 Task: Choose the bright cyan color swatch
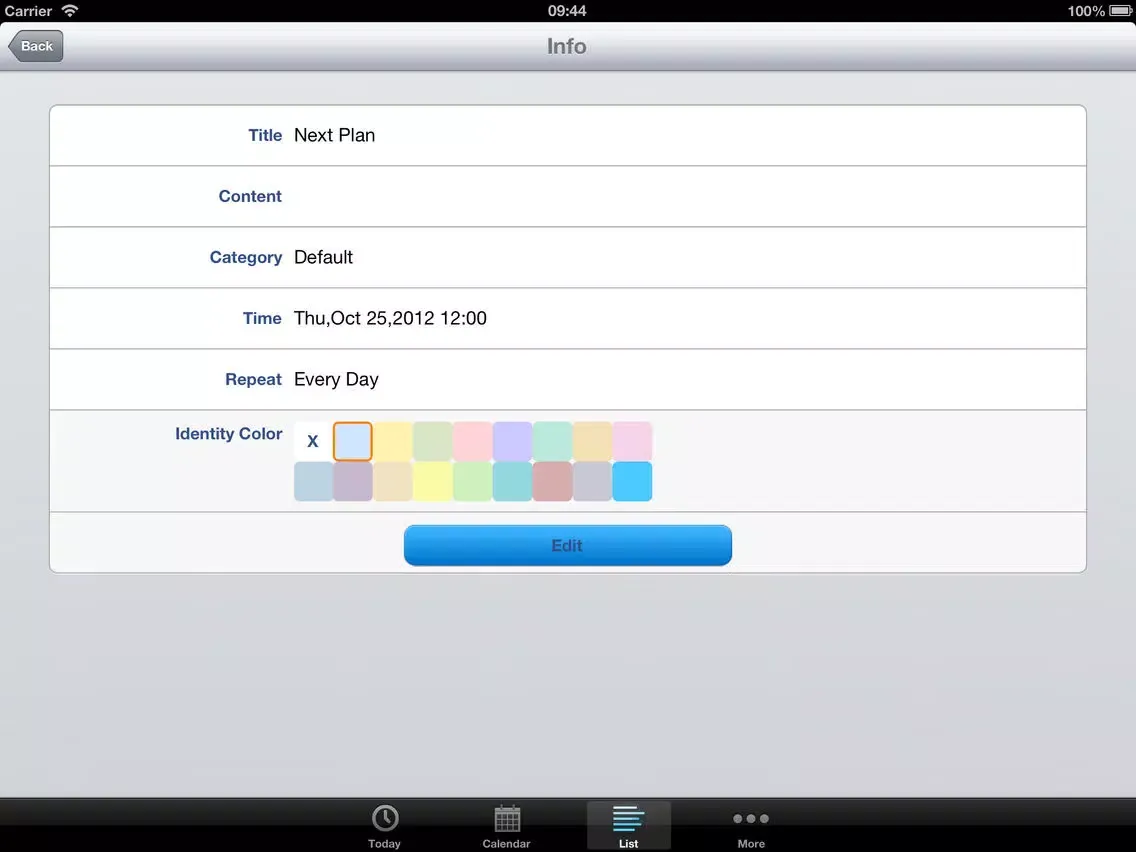tap(632, 481)
